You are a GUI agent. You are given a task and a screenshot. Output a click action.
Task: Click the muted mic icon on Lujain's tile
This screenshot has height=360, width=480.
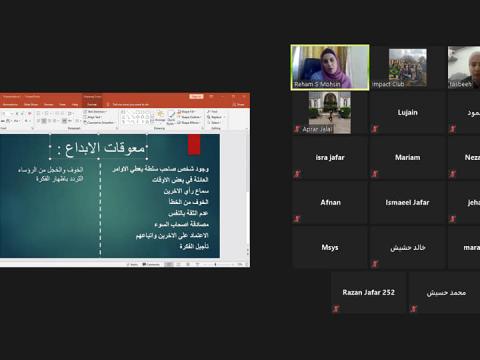tap(375, 129)
